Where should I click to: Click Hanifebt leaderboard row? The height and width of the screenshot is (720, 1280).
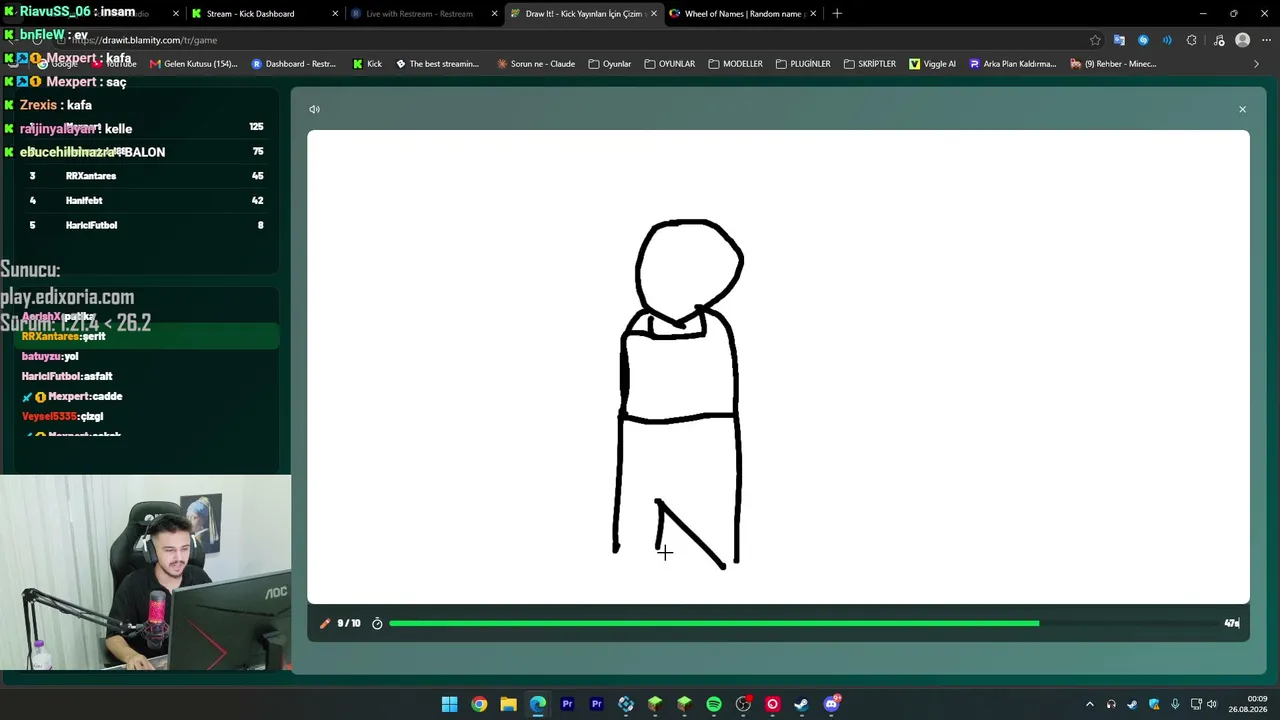click(x=145, y=201)
